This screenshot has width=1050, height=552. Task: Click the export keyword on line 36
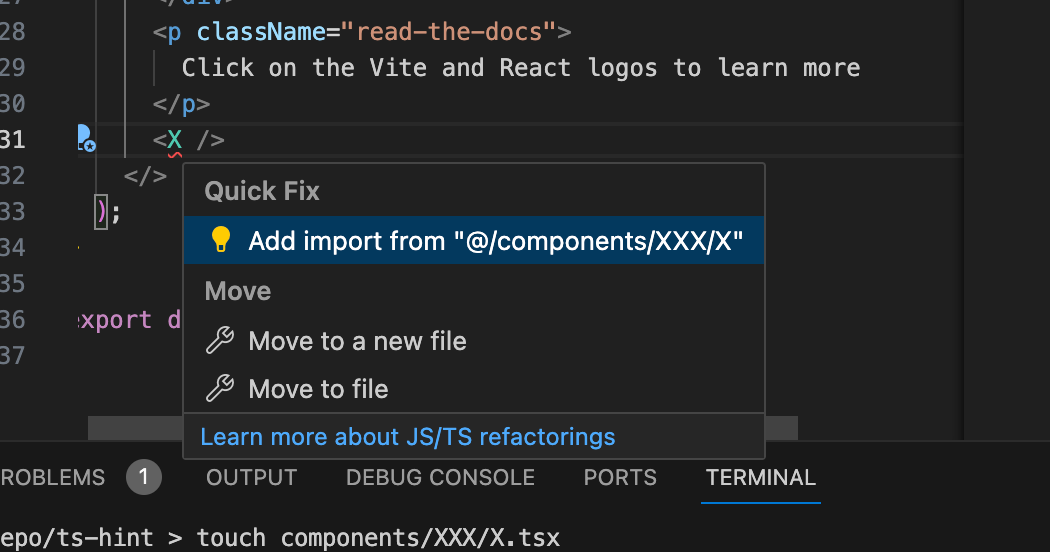click(x=115, y=320)
